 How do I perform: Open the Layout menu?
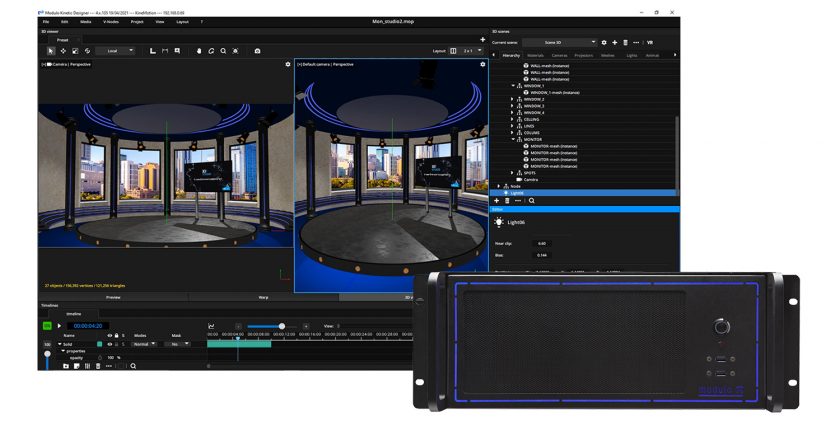point(183,22)
